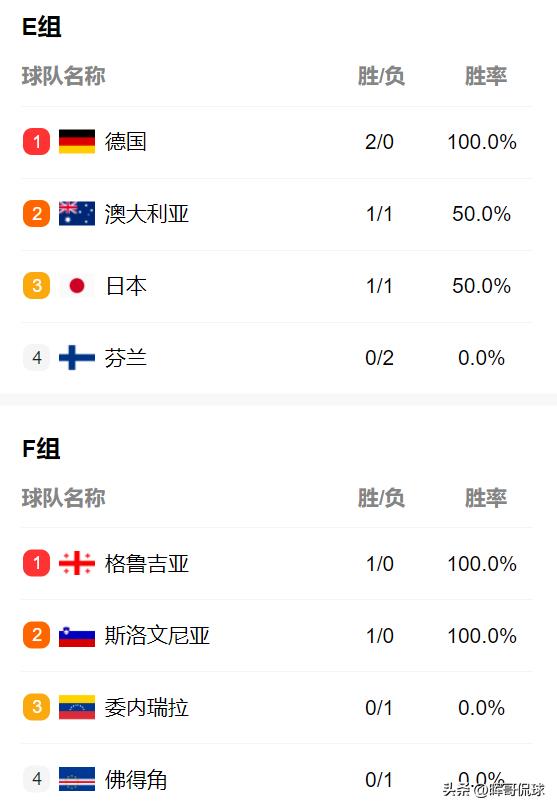
Task: Click the F组 group heading
Action: [41, 448]
